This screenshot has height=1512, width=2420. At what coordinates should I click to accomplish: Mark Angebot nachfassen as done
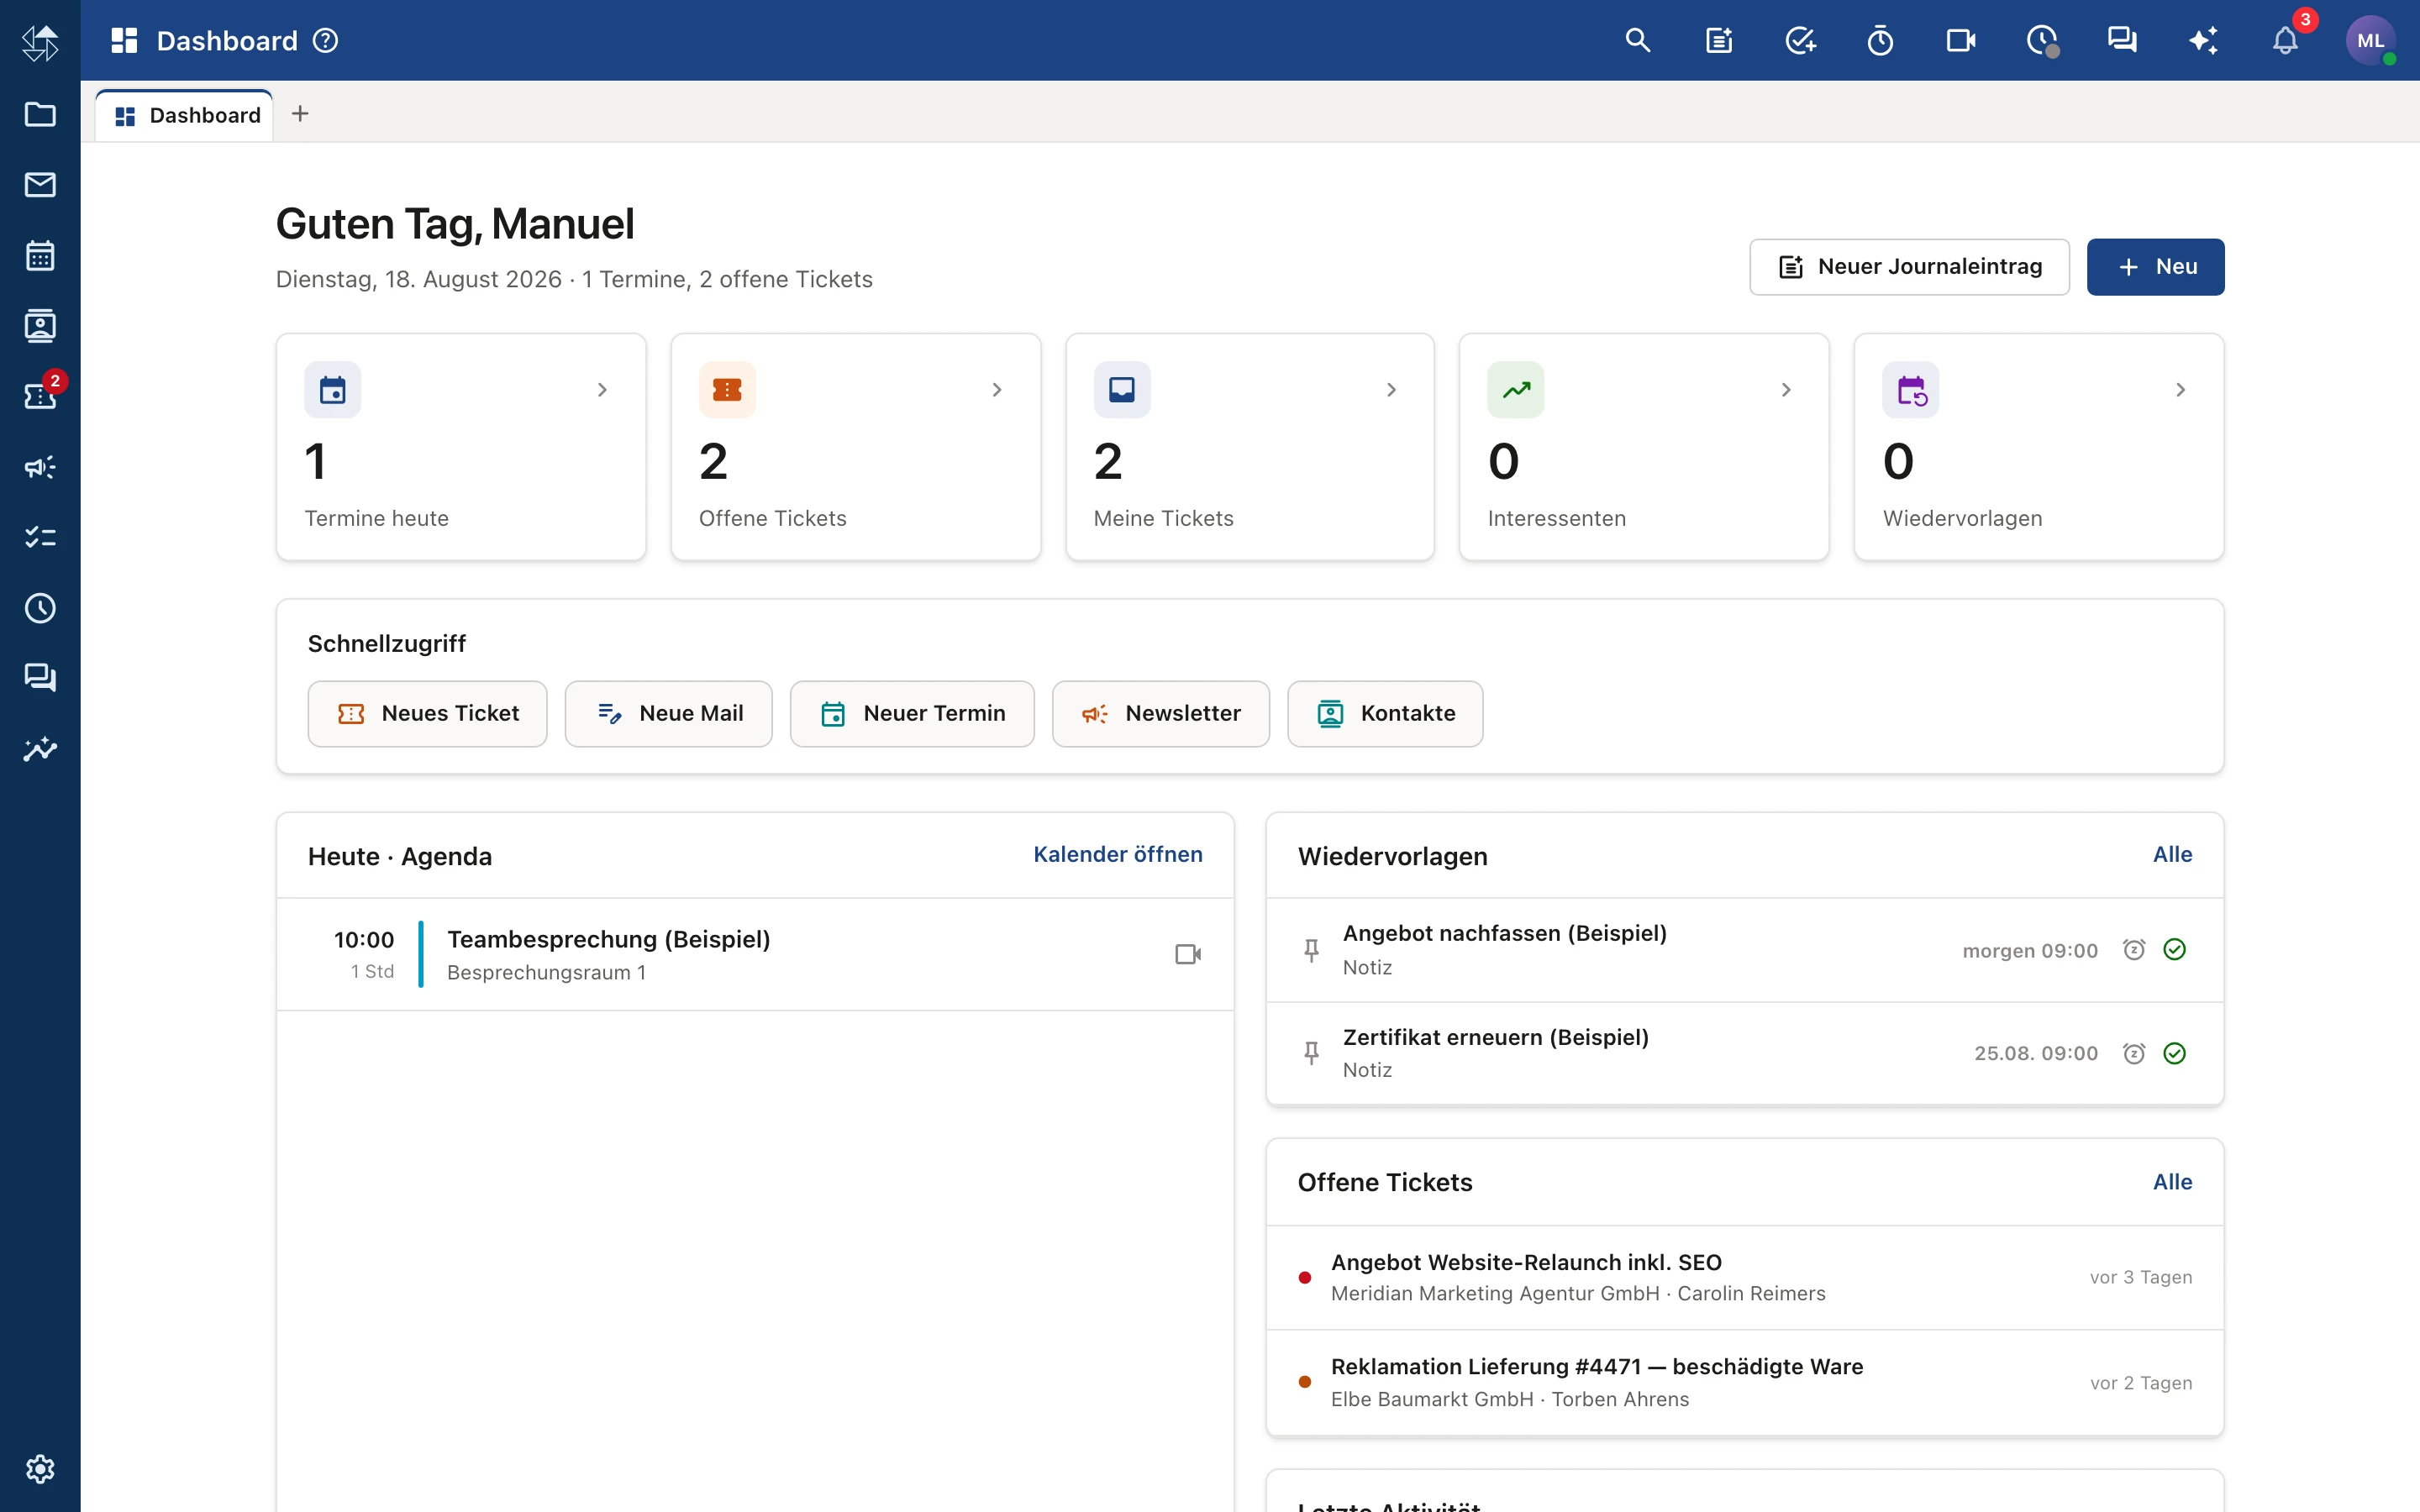2174,950
